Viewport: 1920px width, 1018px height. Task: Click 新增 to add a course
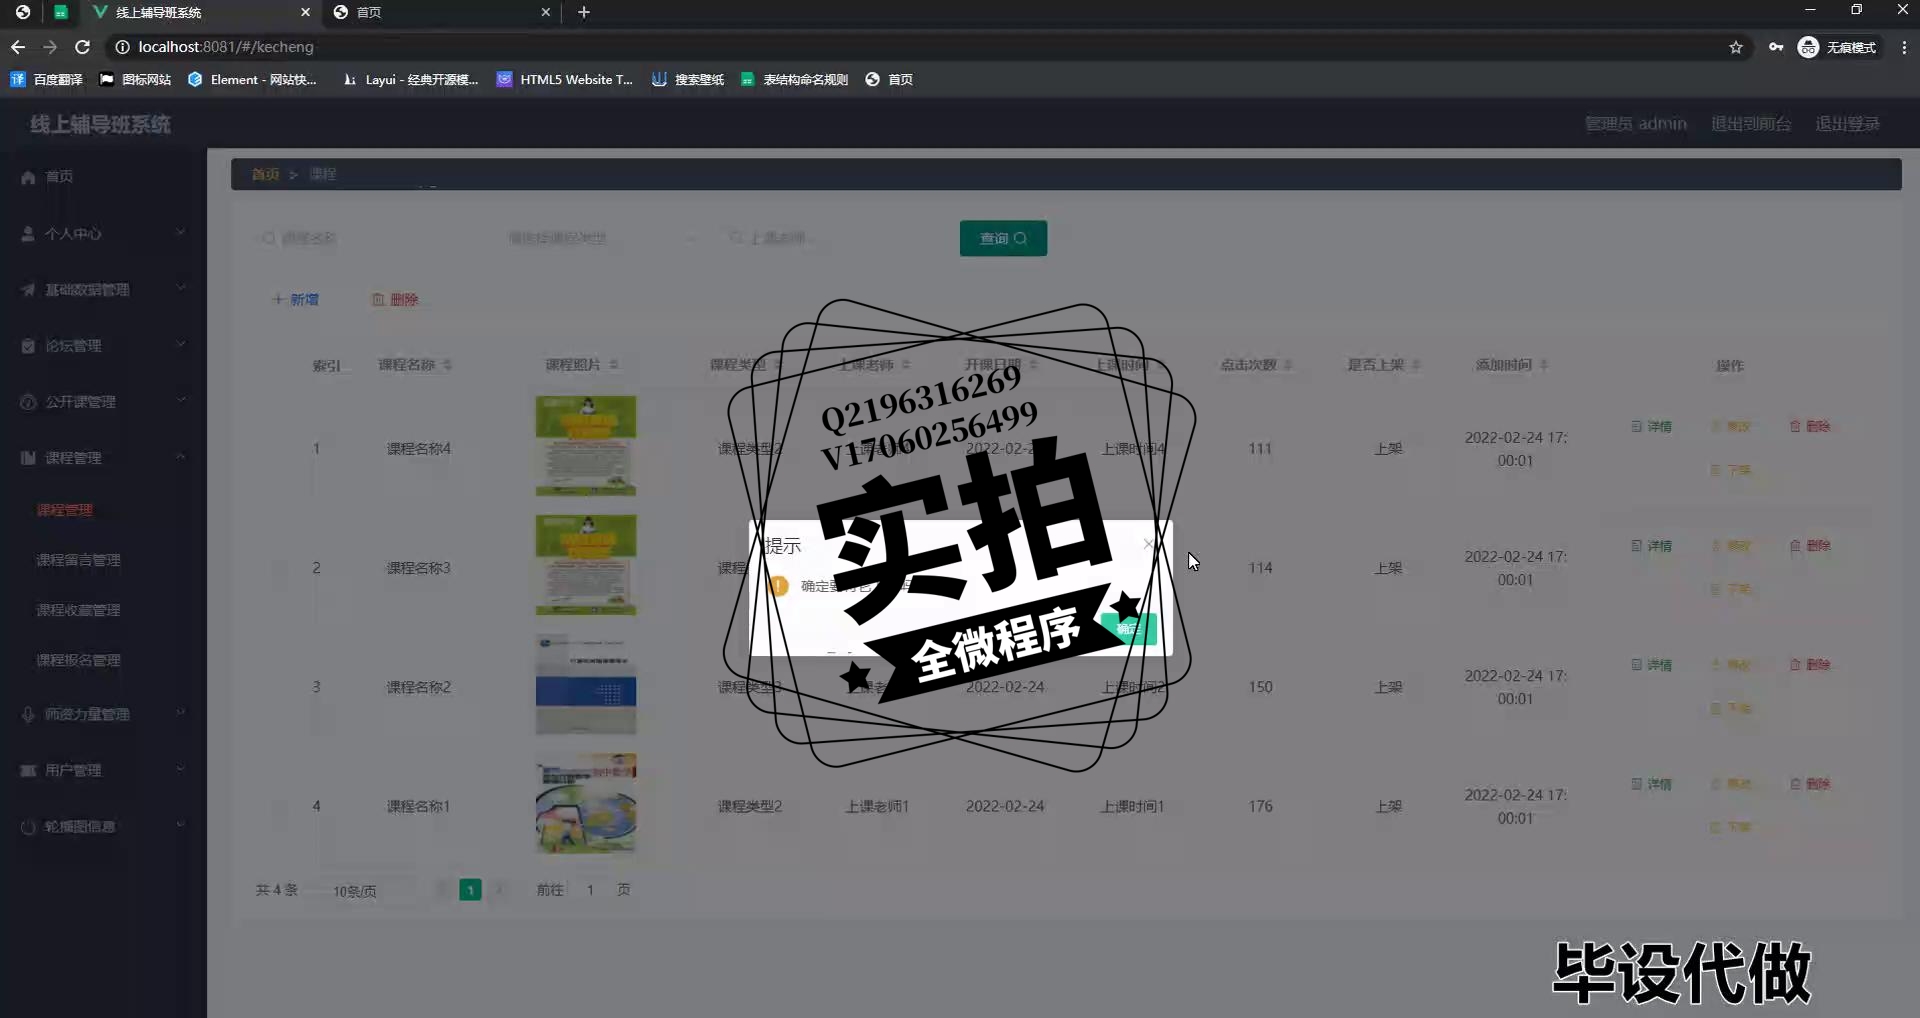(296, 299)
